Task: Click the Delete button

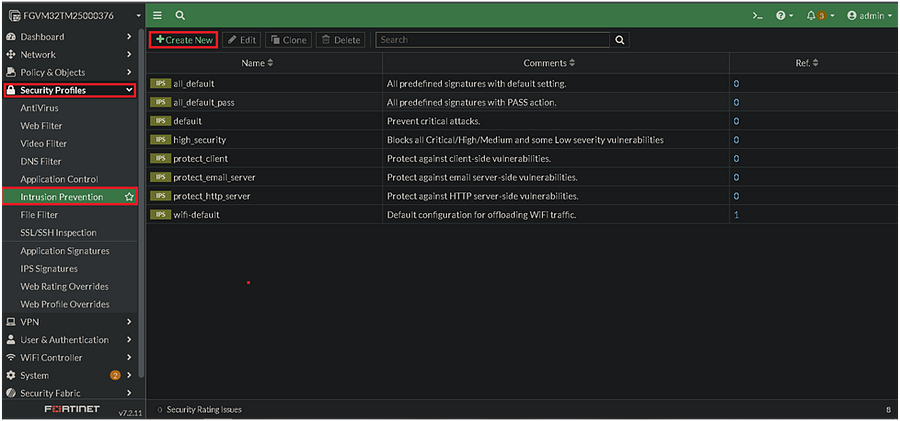Action: [340, 40]
